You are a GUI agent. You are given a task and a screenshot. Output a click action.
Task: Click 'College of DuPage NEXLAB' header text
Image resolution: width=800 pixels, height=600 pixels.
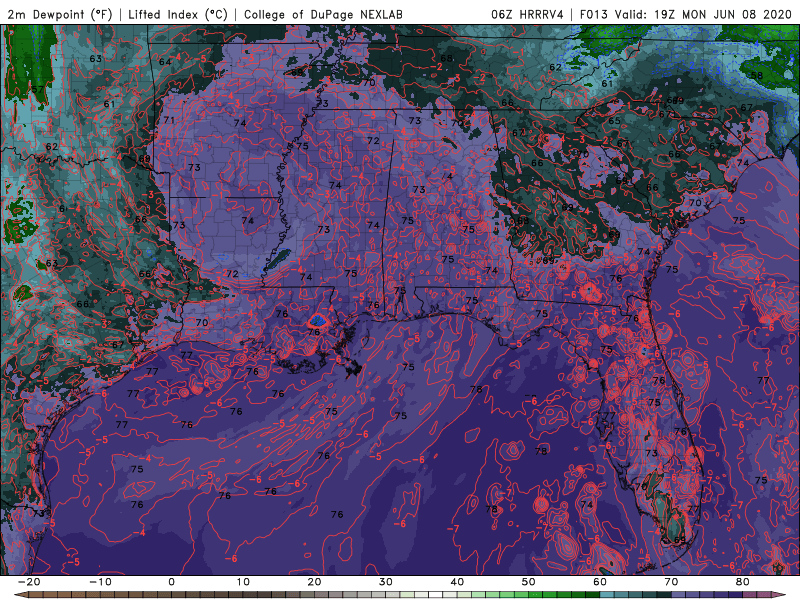point(323,14)
